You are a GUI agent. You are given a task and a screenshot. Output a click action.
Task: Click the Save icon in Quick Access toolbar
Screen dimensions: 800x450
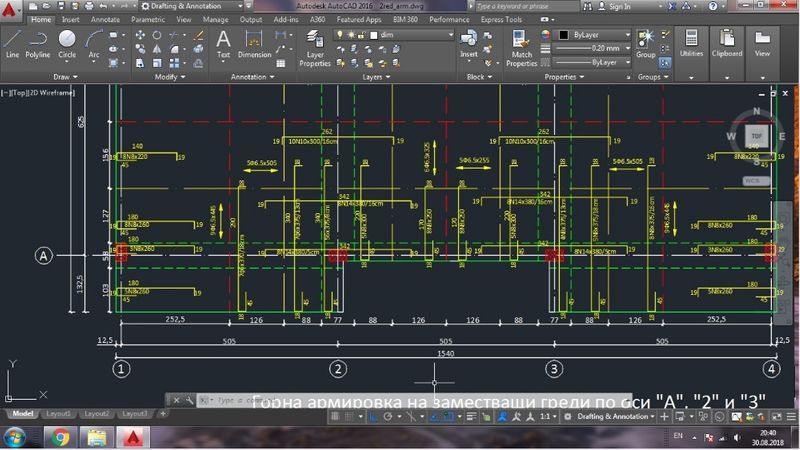61,6
